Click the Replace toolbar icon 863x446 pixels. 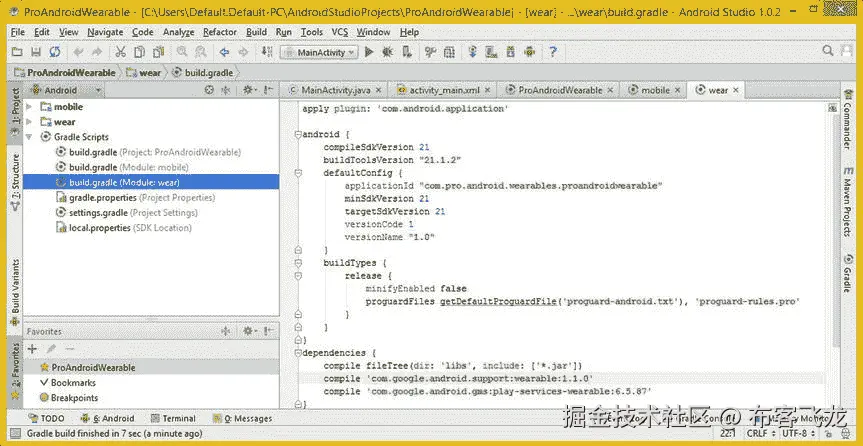pyautogui.click(x=200, y=52)
